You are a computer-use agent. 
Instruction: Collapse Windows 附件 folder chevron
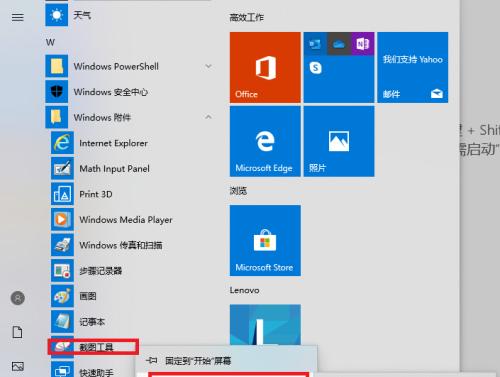coord(209,117)
